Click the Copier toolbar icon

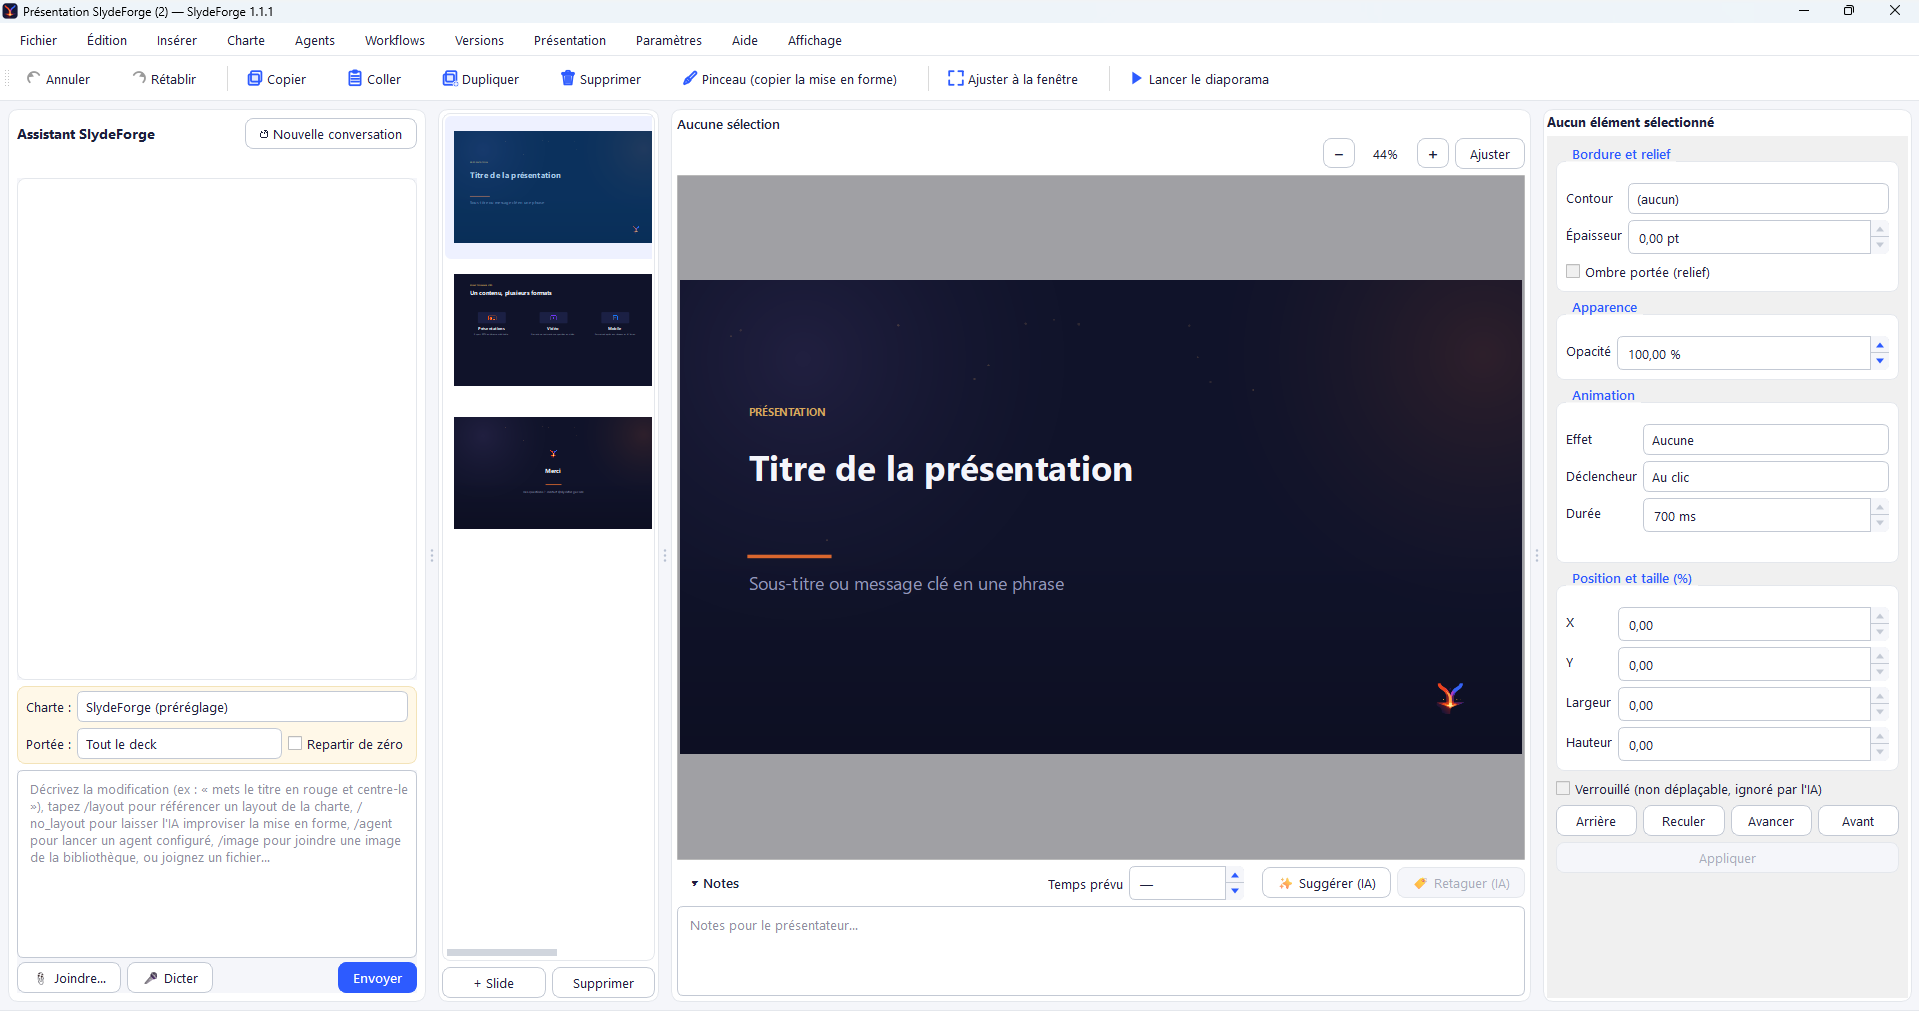(x=255, y=78)
